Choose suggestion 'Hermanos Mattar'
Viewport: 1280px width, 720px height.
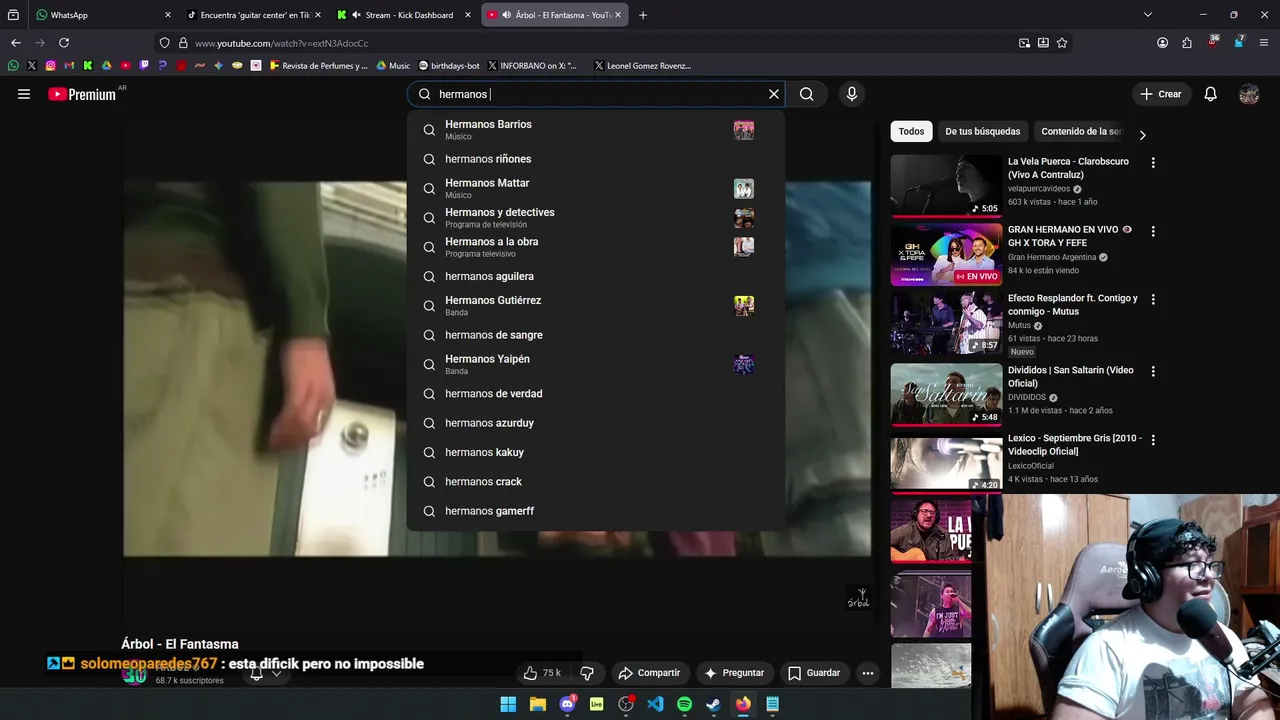point(595,188)
